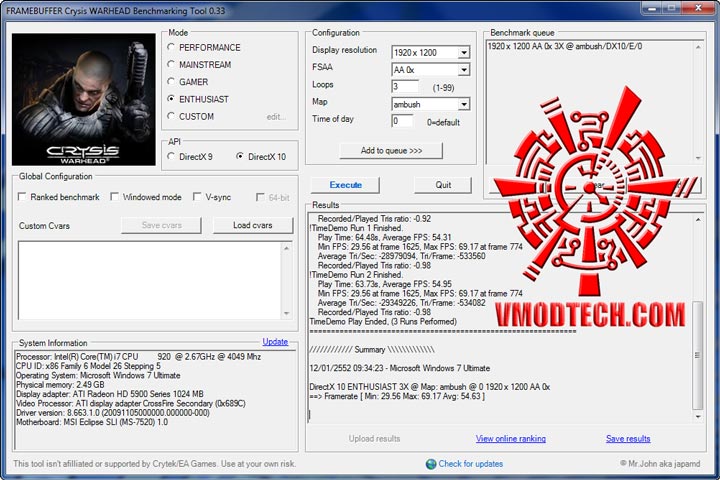Close the Benchmarking Tool window

[x=698, y=7]
